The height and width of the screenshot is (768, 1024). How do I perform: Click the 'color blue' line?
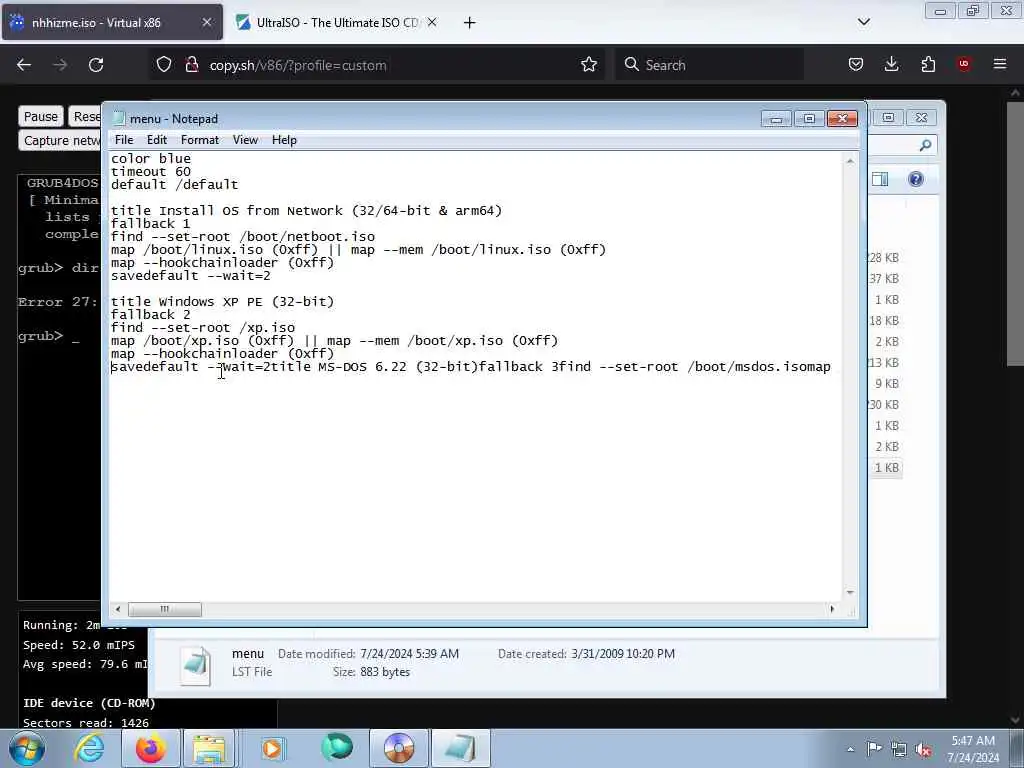(x=151, y=159)
